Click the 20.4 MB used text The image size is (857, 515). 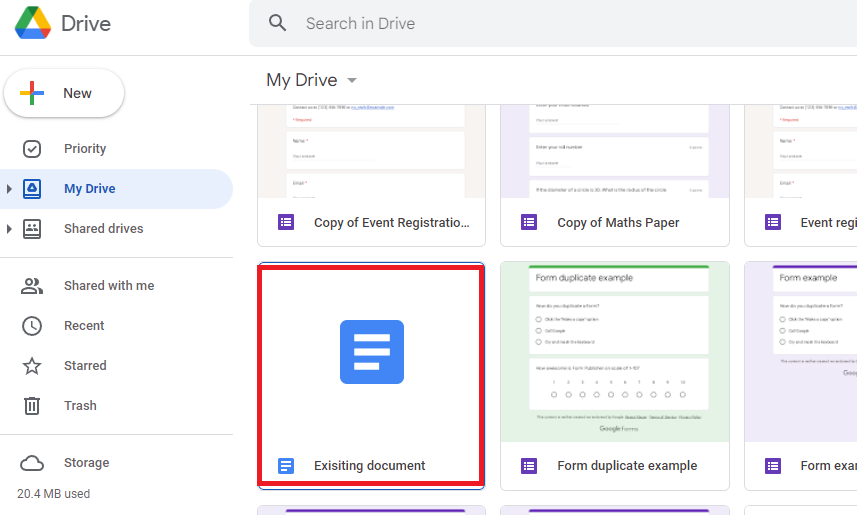(54, 494)
